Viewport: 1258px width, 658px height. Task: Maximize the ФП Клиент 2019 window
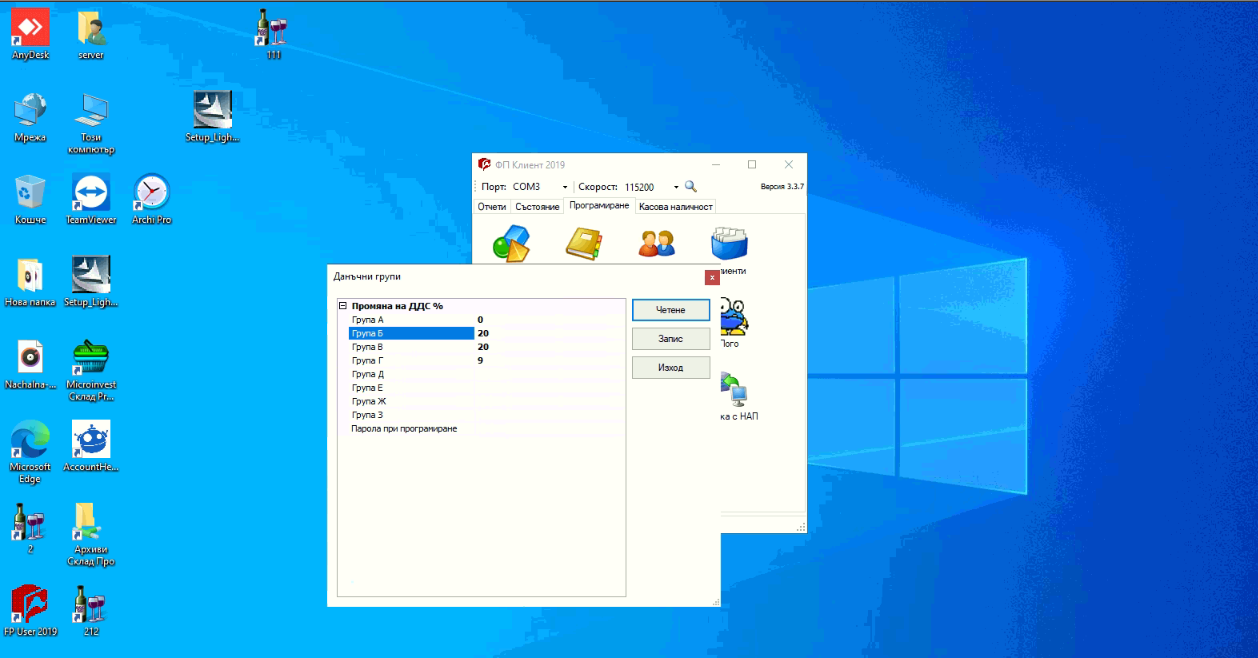[x=752, y=164]
